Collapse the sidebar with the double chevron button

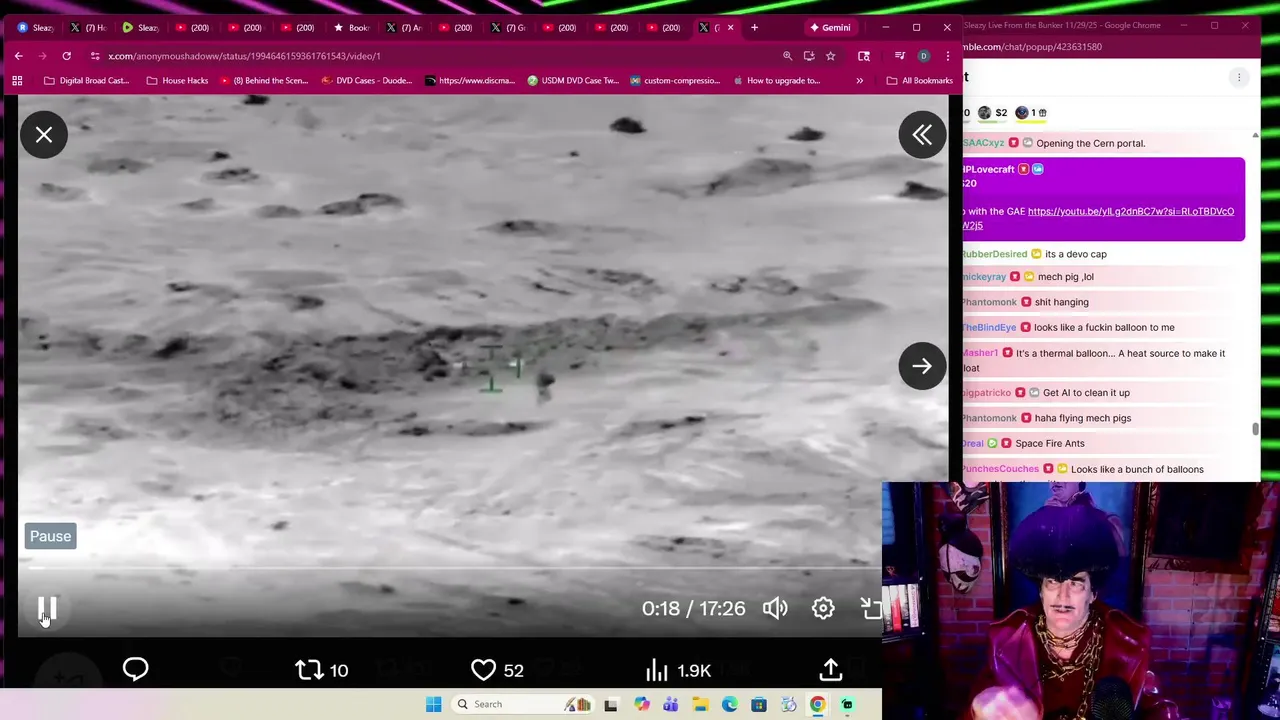(922, 135)
